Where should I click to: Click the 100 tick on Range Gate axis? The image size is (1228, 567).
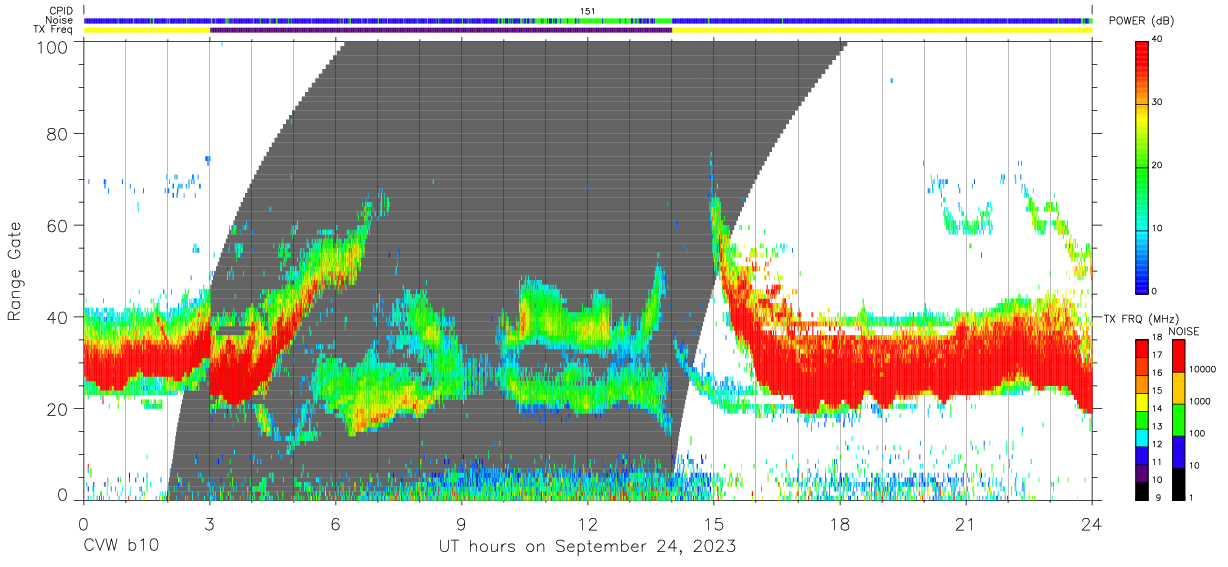click(x=54, y=47)
